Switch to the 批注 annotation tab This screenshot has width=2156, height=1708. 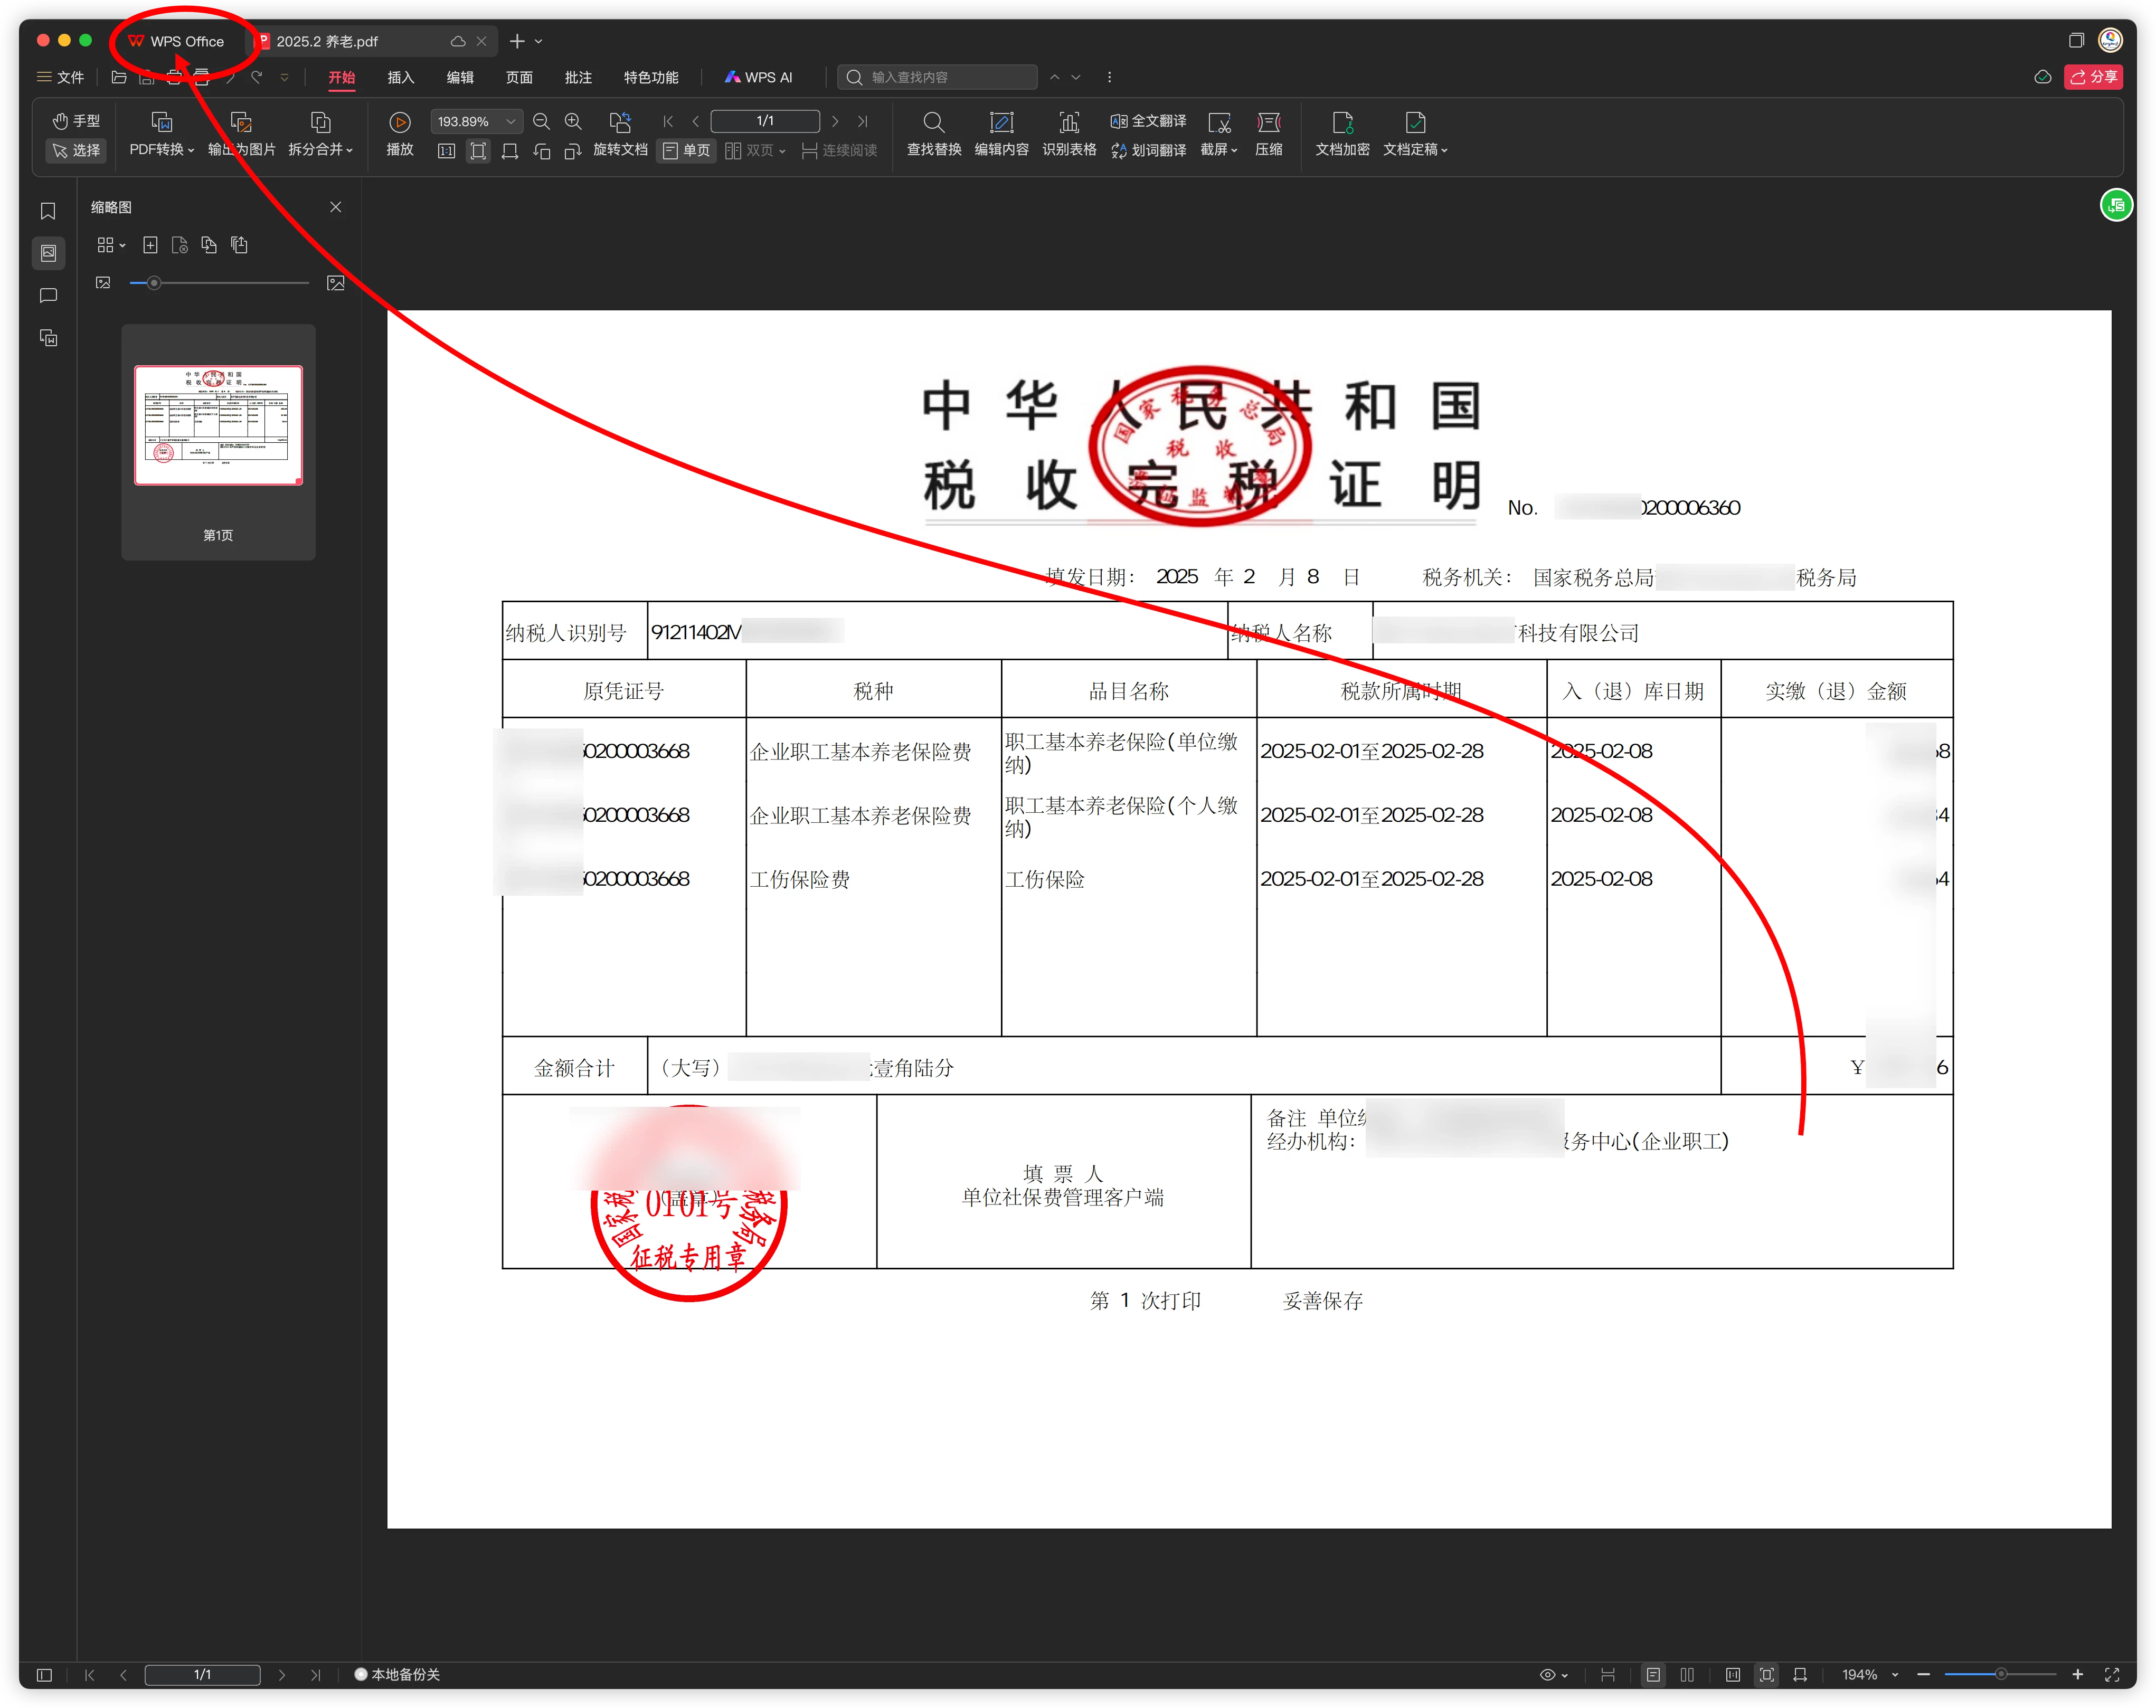tap(578, 77)
